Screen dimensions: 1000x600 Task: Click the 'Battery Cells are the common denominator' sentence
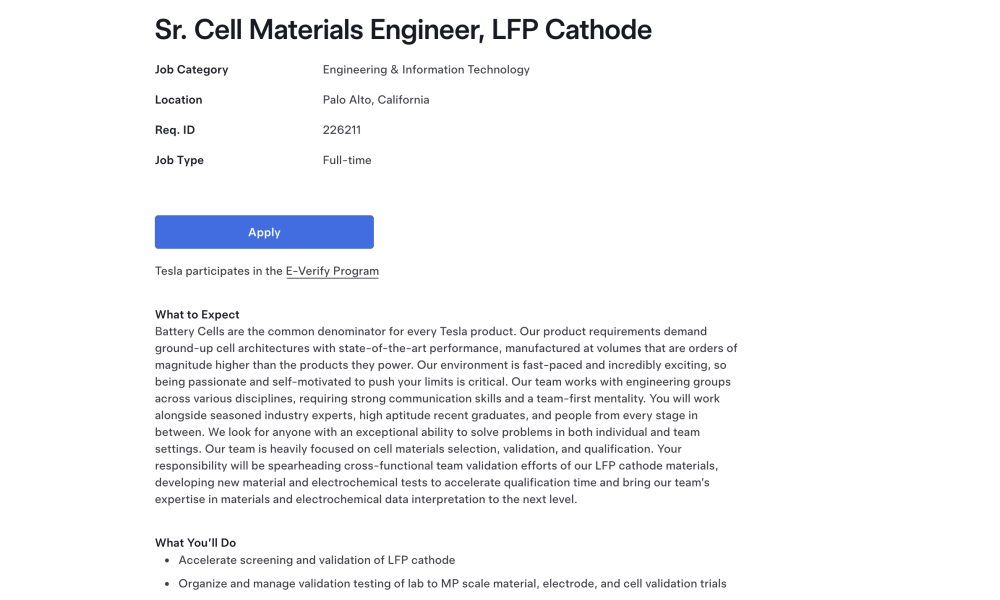pyautogui.click(x=335, y=332)
